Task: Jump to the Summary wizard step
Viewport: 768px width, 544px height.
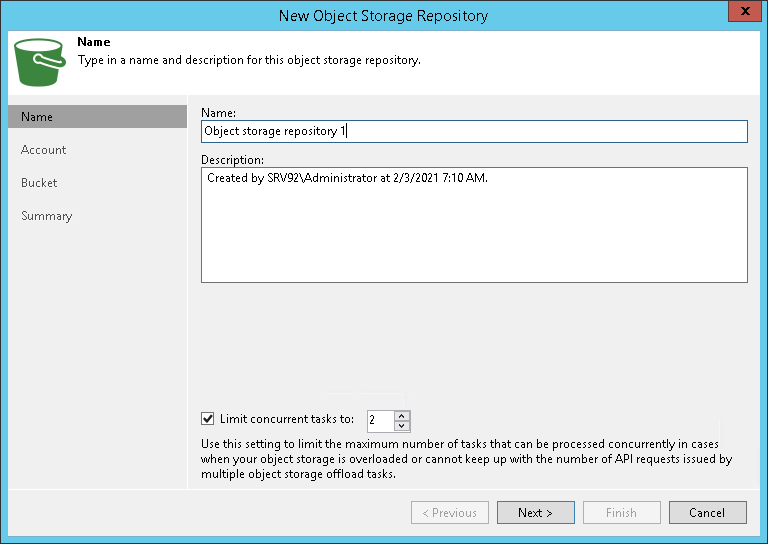Action: (x=47, y=216)
